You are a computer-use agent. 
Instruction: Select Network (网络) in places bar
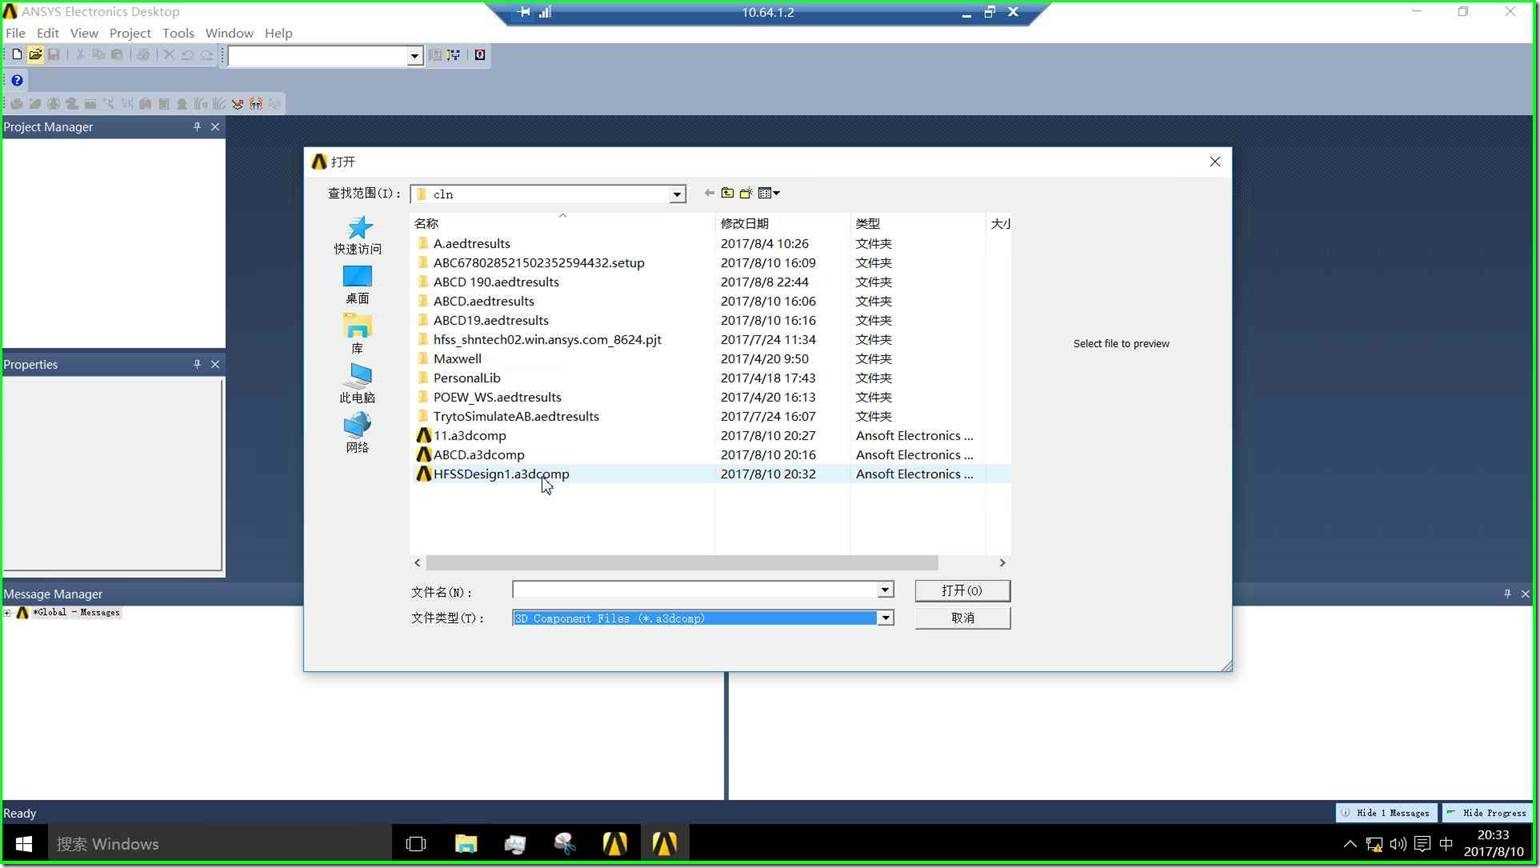point(357,434)
